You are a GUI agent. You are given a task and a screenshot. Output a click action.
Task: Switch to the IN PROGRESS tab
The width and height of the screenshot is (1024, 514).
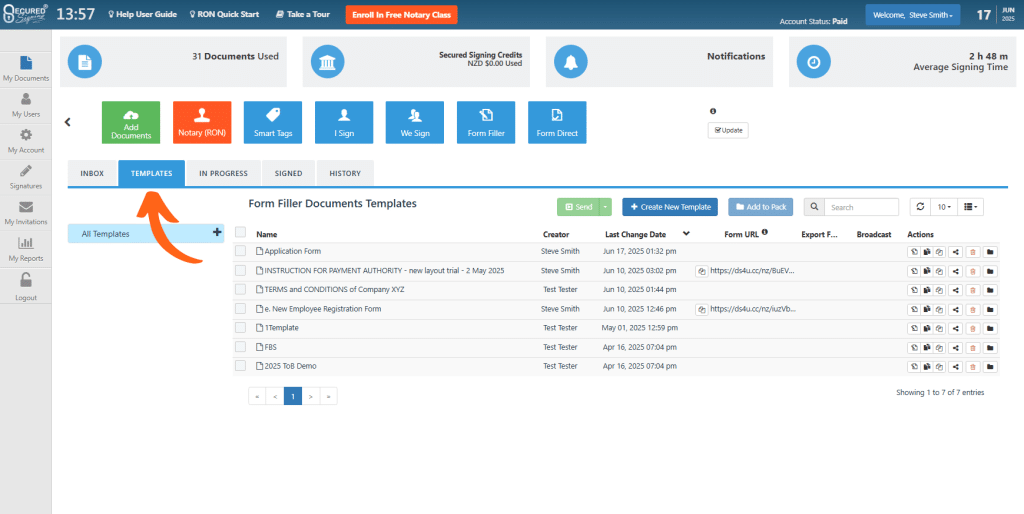223,174
